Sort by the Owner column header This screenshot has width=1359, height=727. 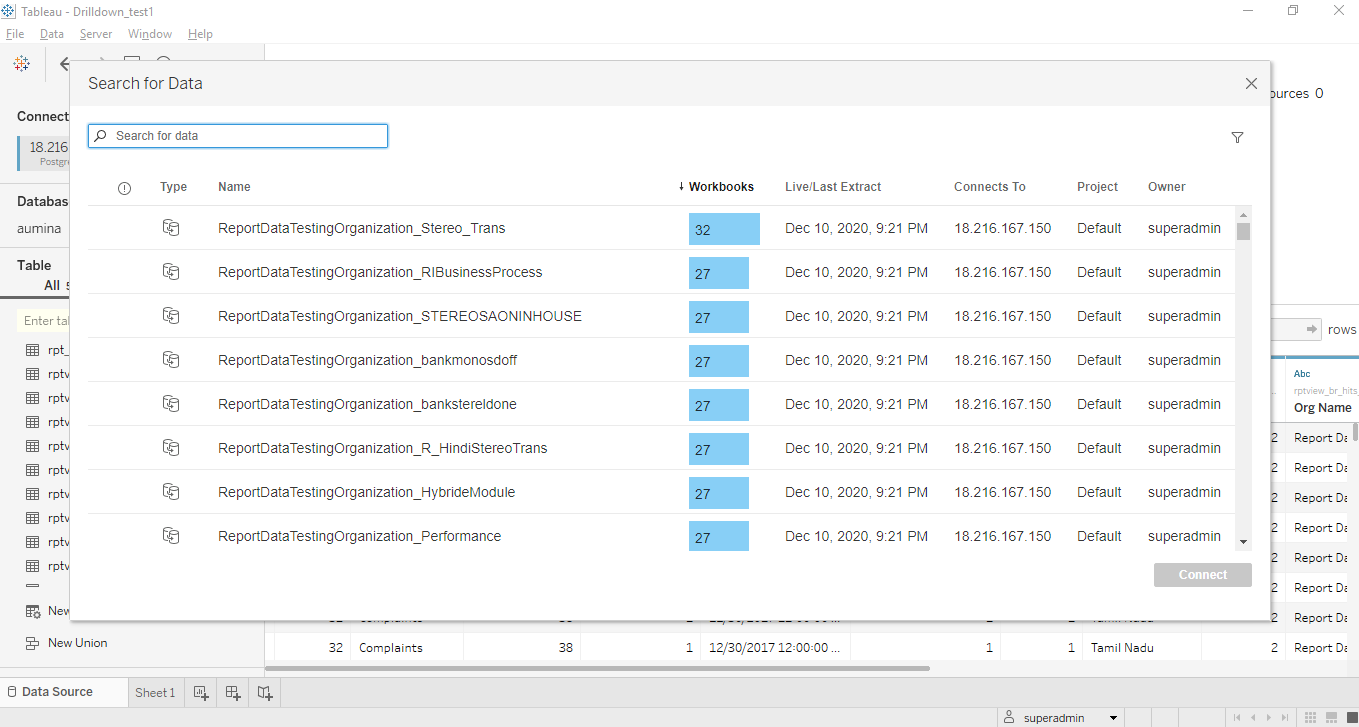coord(1166,187)
